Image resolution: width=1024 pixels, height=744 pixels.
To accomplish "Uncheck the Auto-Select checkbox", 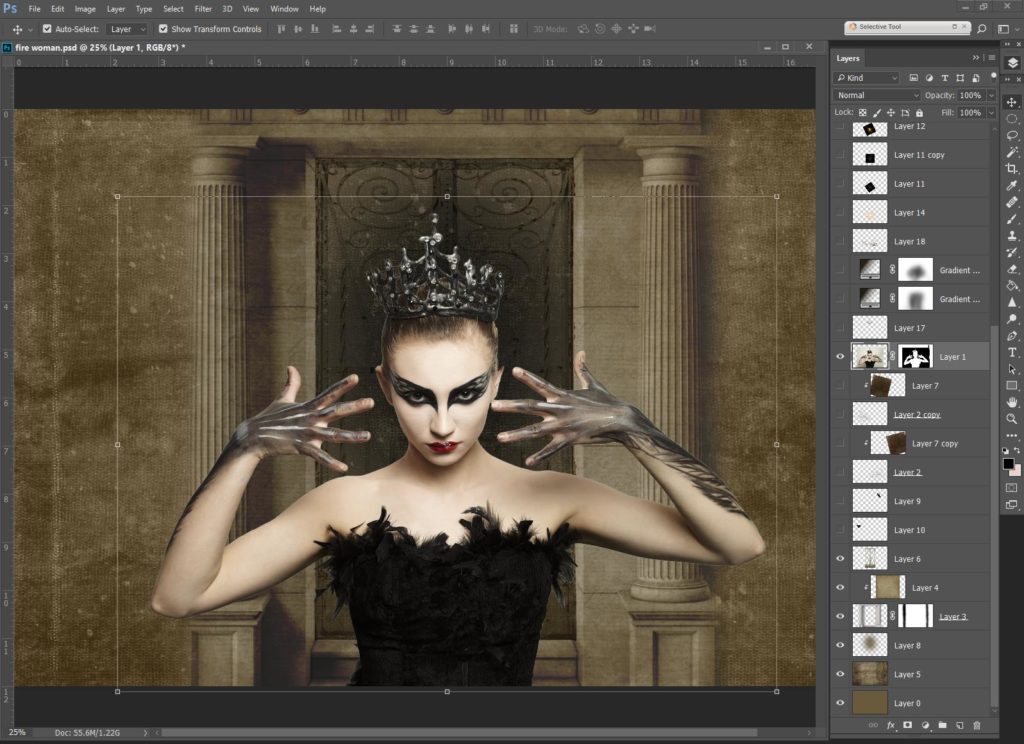I will [x=47, y=29].
